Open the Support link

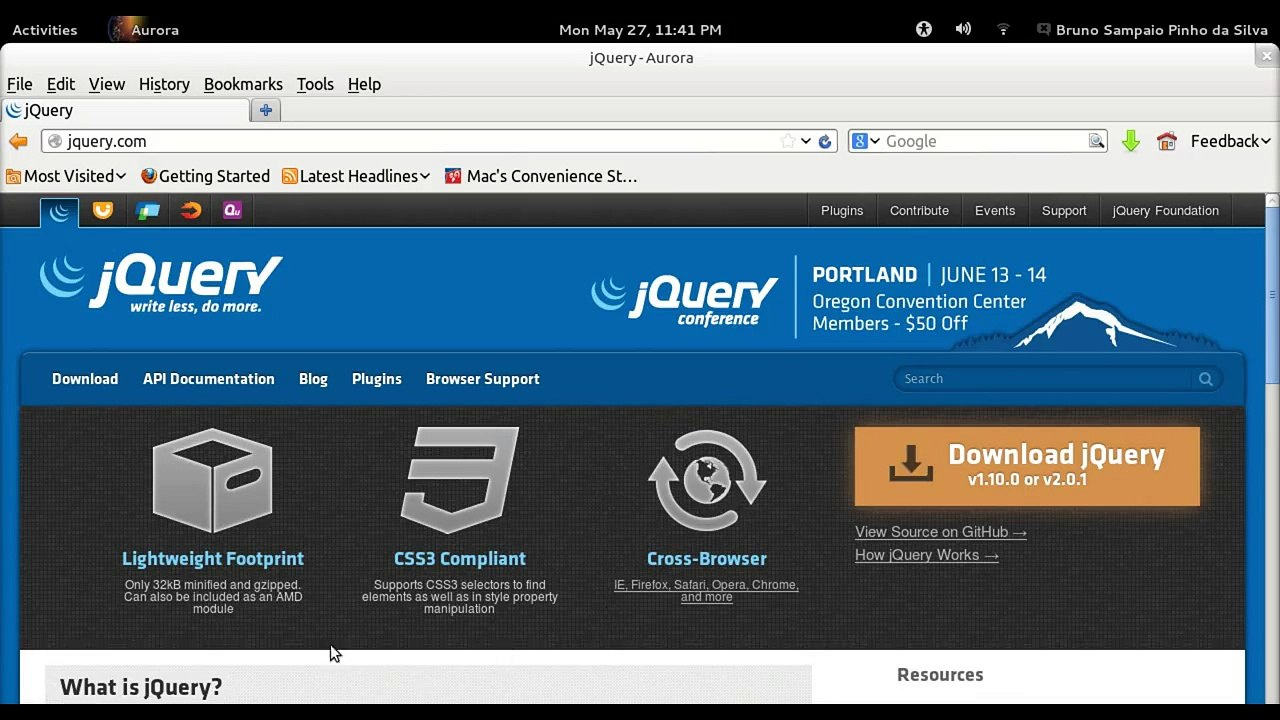click(1064, 211)
